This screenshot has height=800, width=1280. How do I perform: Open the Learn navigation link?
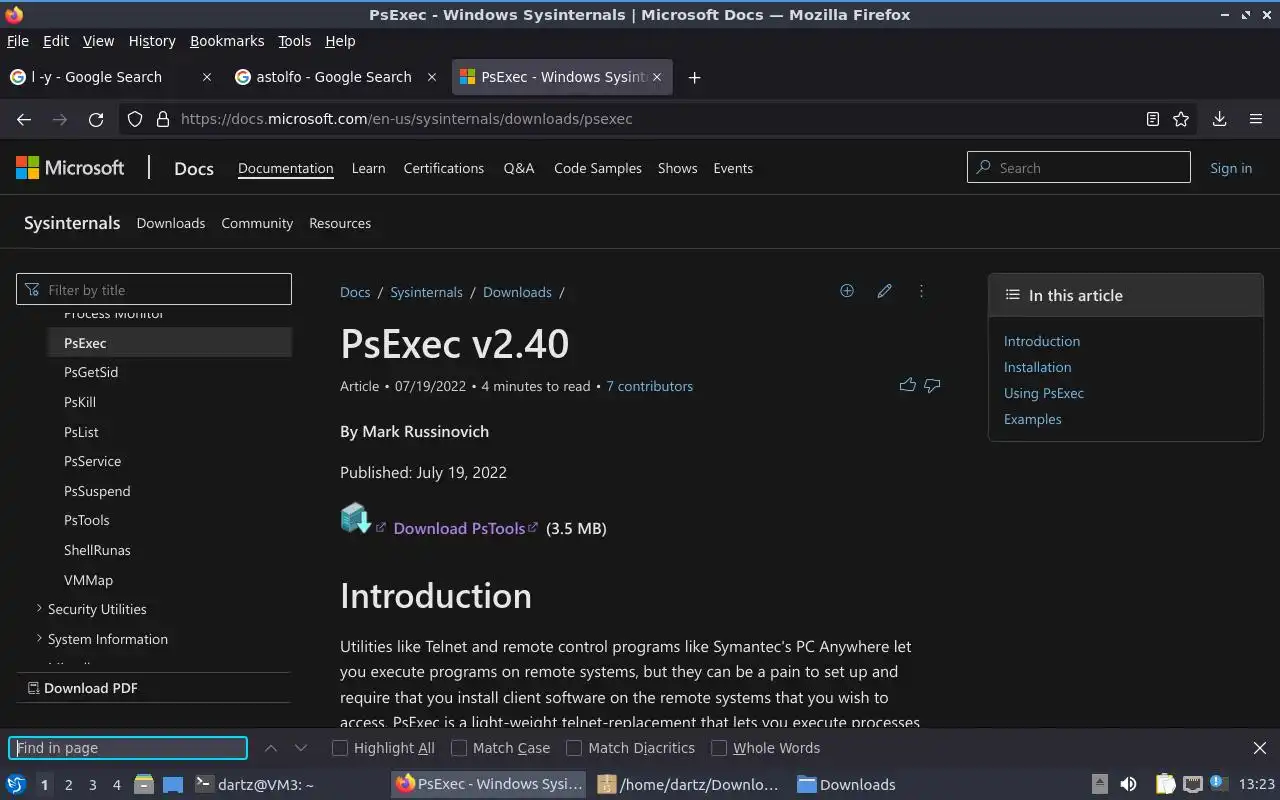tap(368, 168)
